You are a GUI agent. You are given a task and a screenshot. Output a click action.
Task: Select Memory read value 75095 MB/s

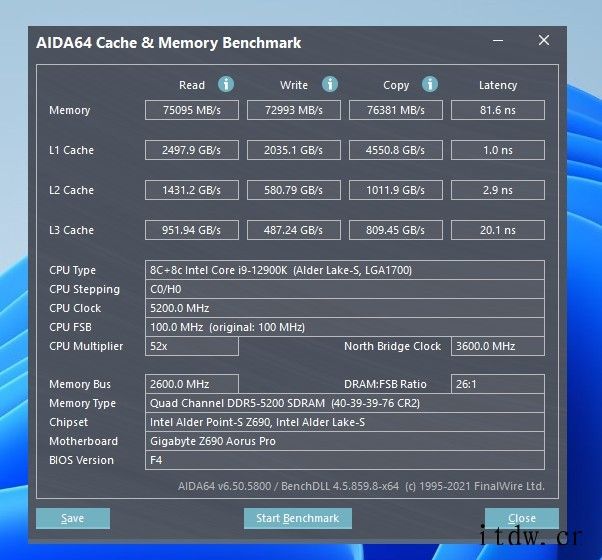click(192, 110)
